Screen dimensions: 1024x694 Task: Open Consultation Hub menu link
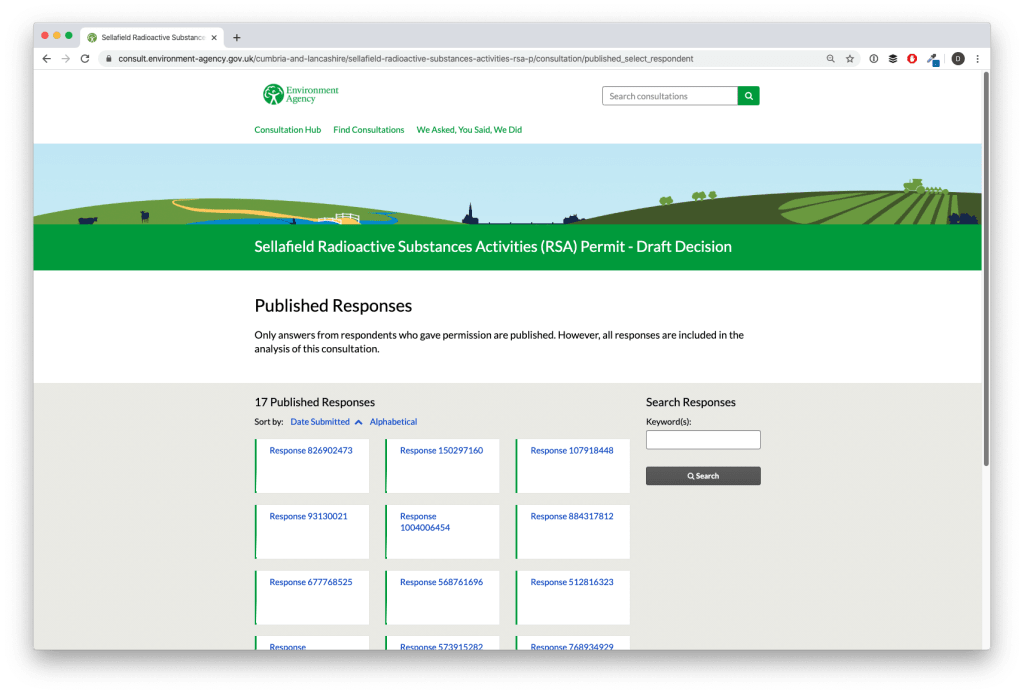287,130
